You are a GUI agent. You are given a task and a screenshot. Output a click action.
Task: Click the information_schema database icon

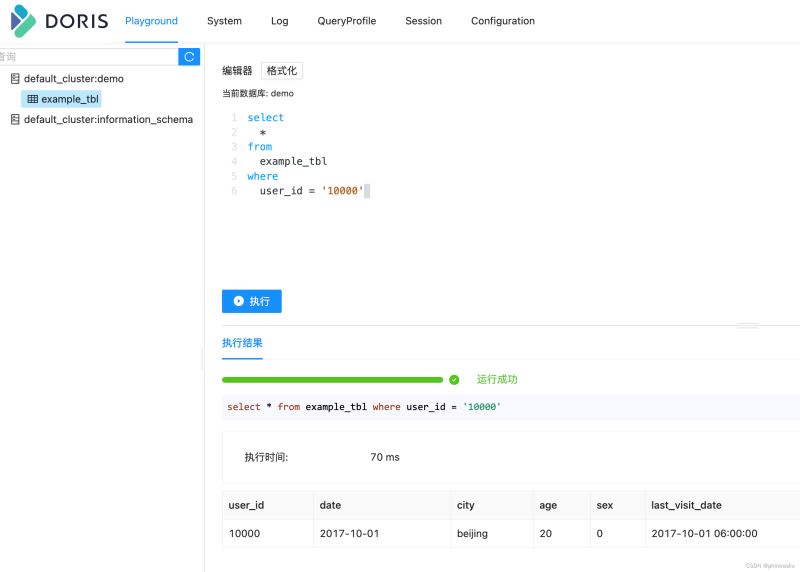tap(15, 120)
